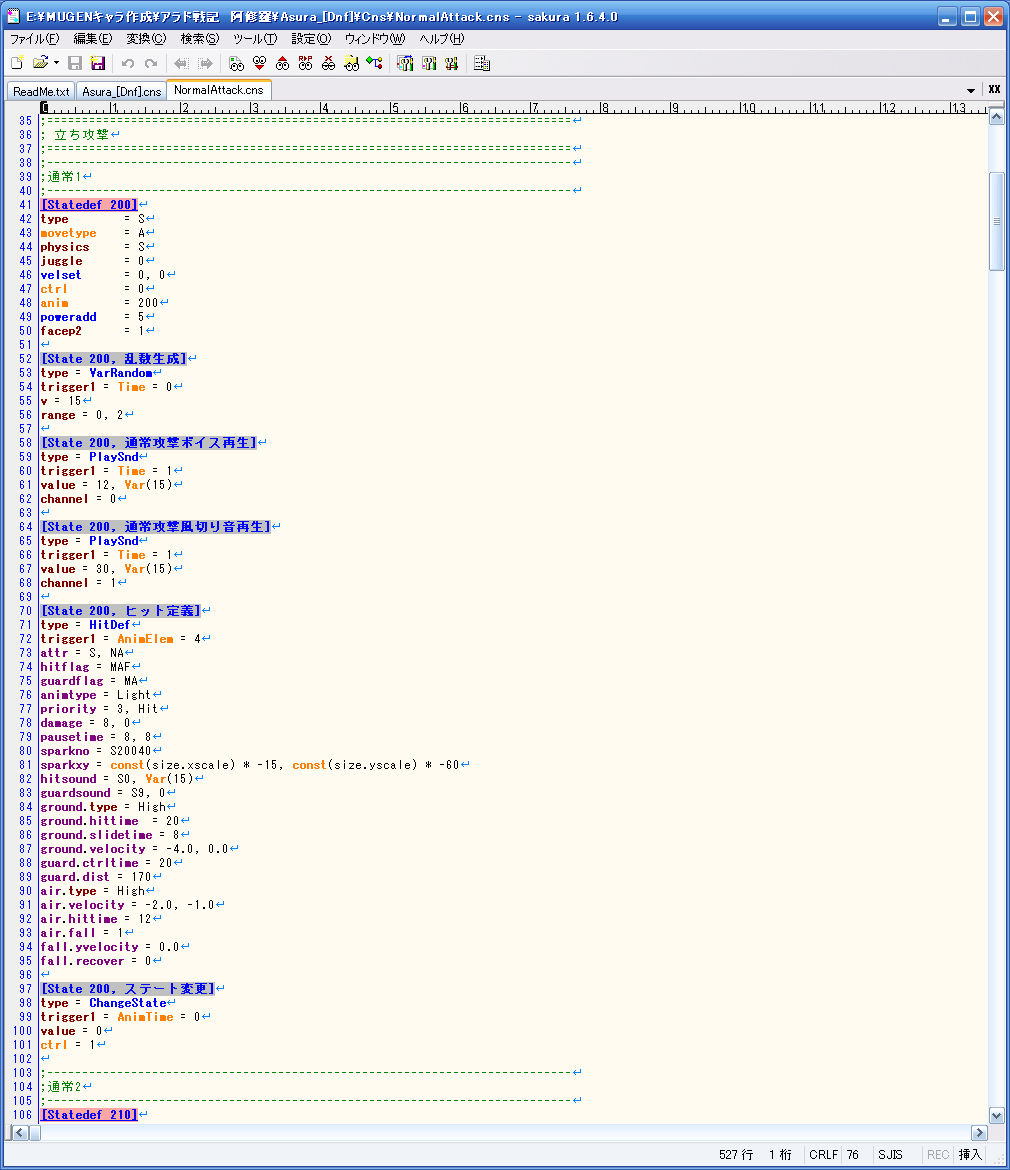Viewport: 1010px width, 1170px height.
Task: Open the ツール(T) menu
Action: tap(255, 39)
